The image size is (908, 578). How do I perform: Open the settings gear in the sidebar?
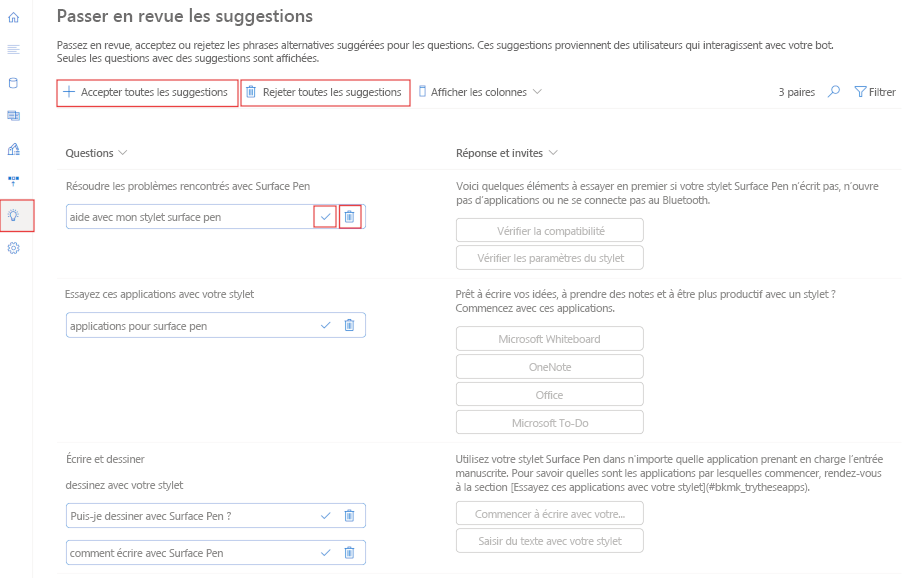[x=13, y=247]
